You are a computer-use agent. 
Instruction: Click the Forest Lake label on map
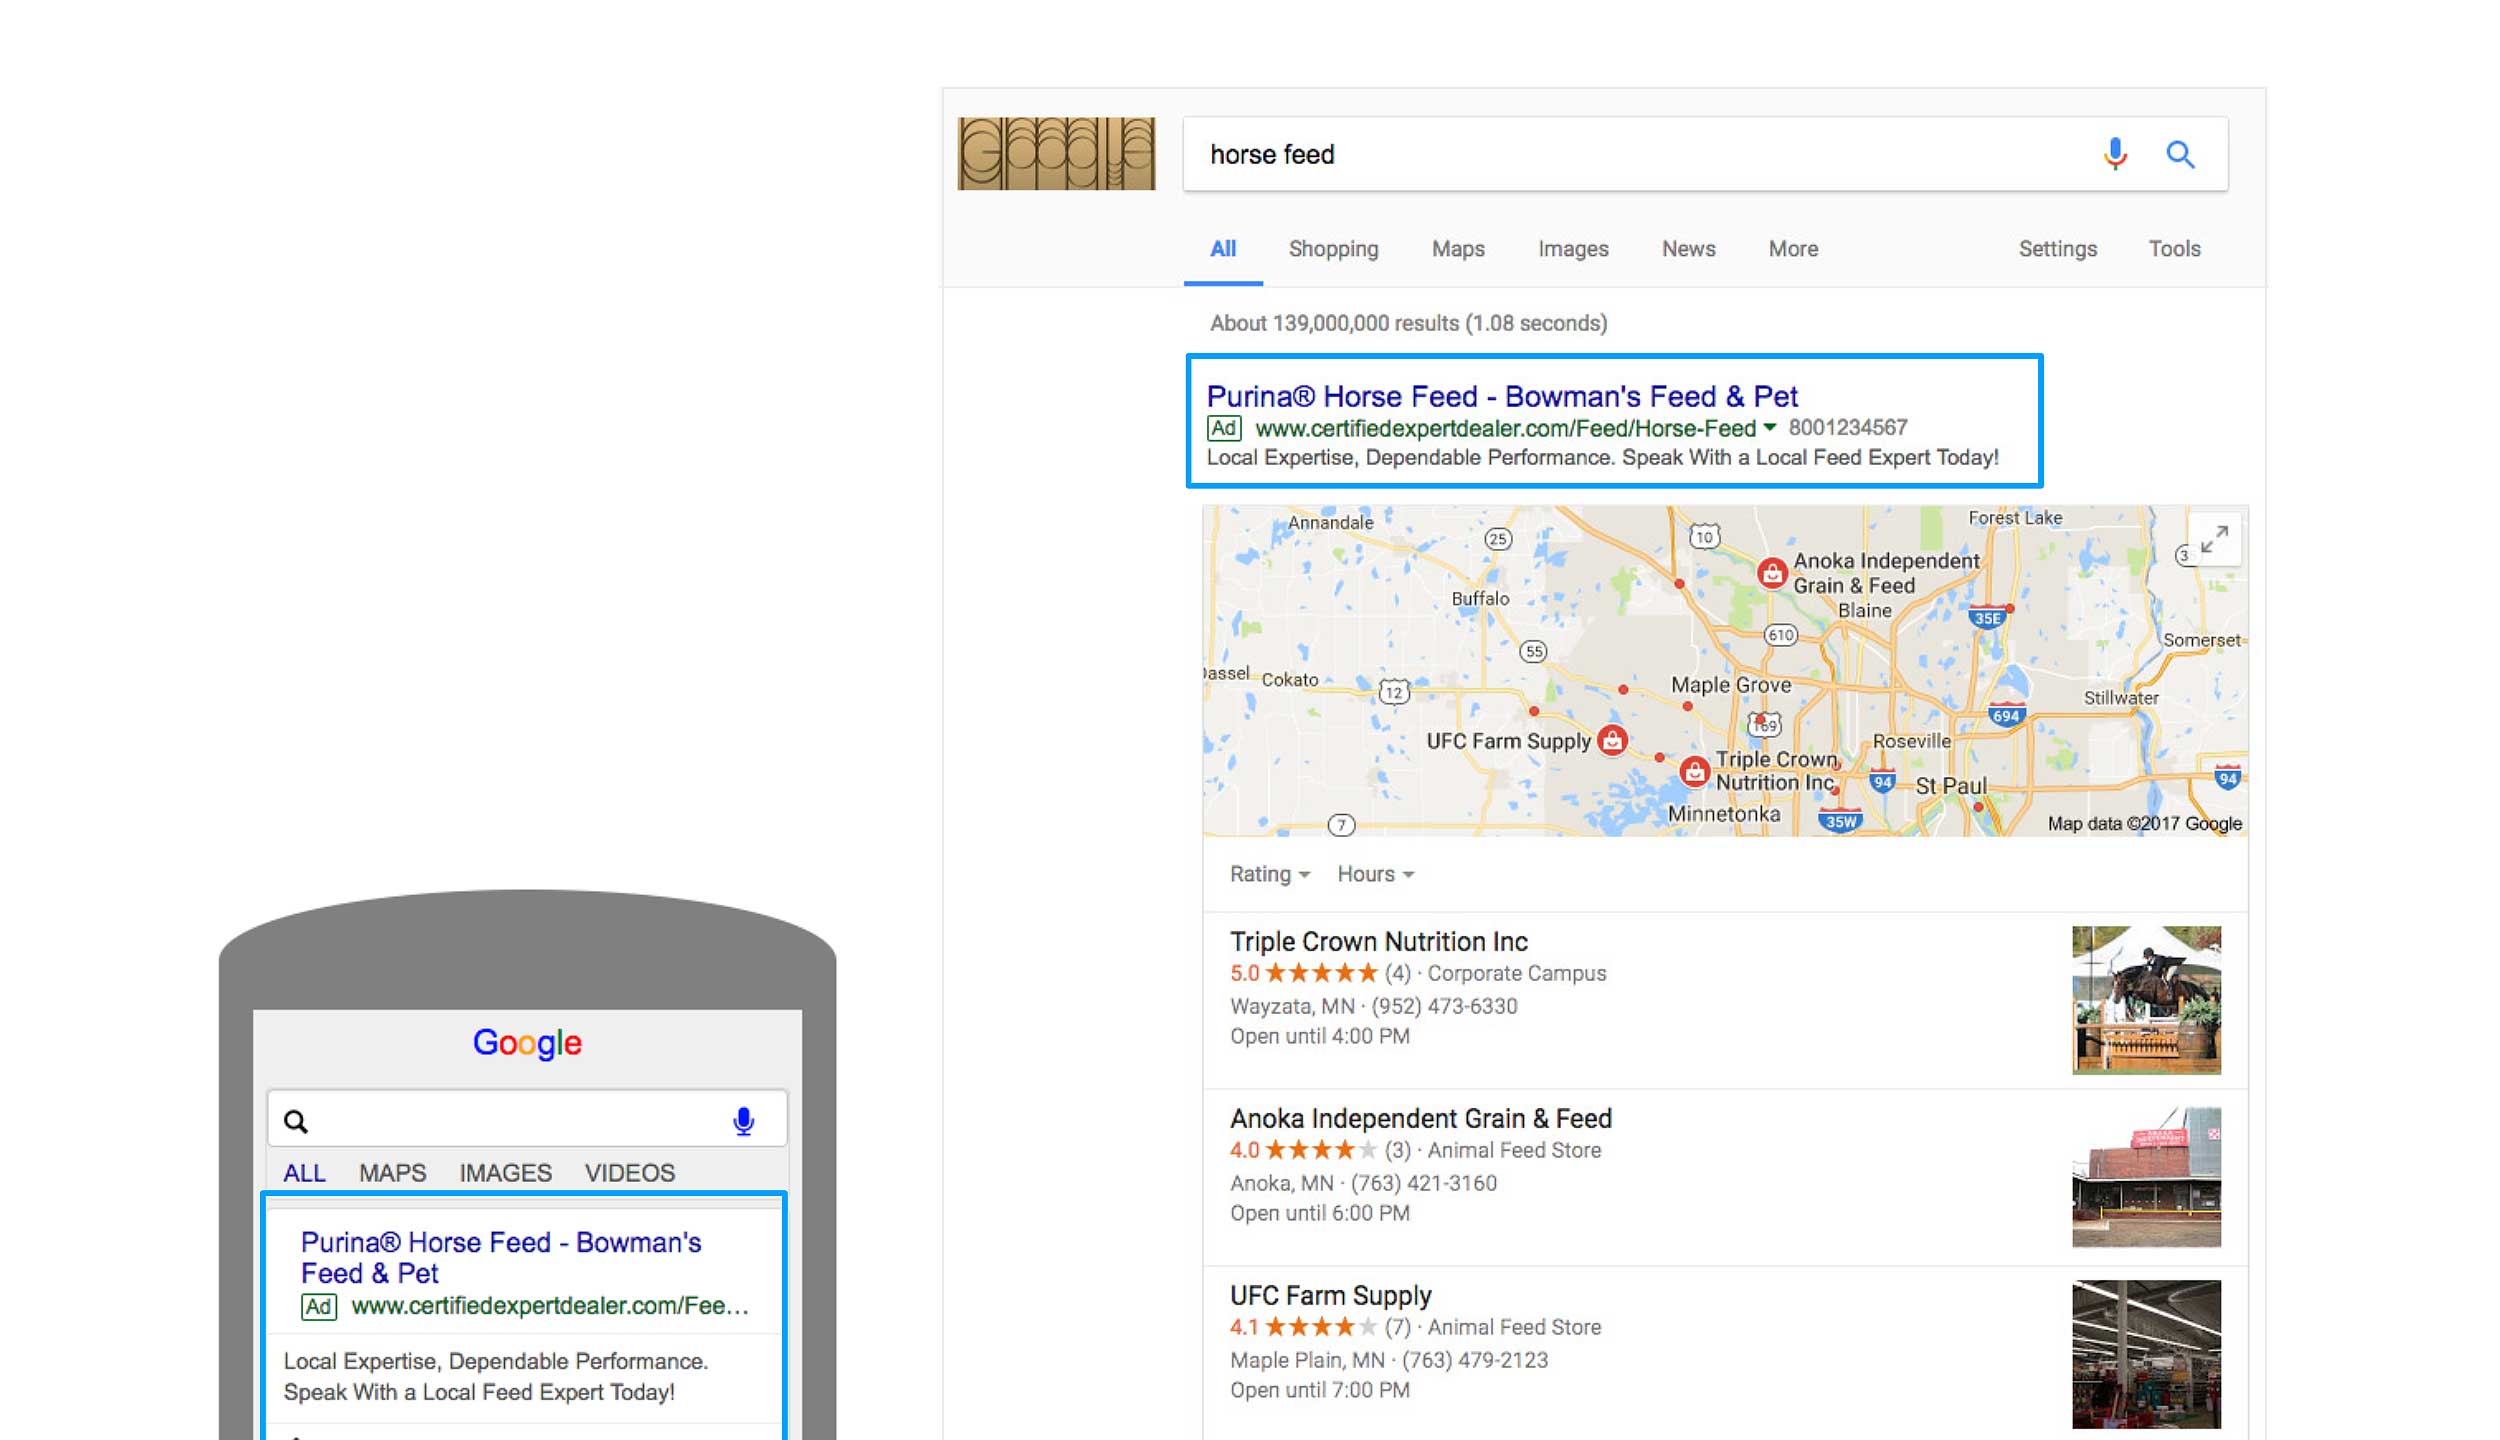click(2014, 517)
